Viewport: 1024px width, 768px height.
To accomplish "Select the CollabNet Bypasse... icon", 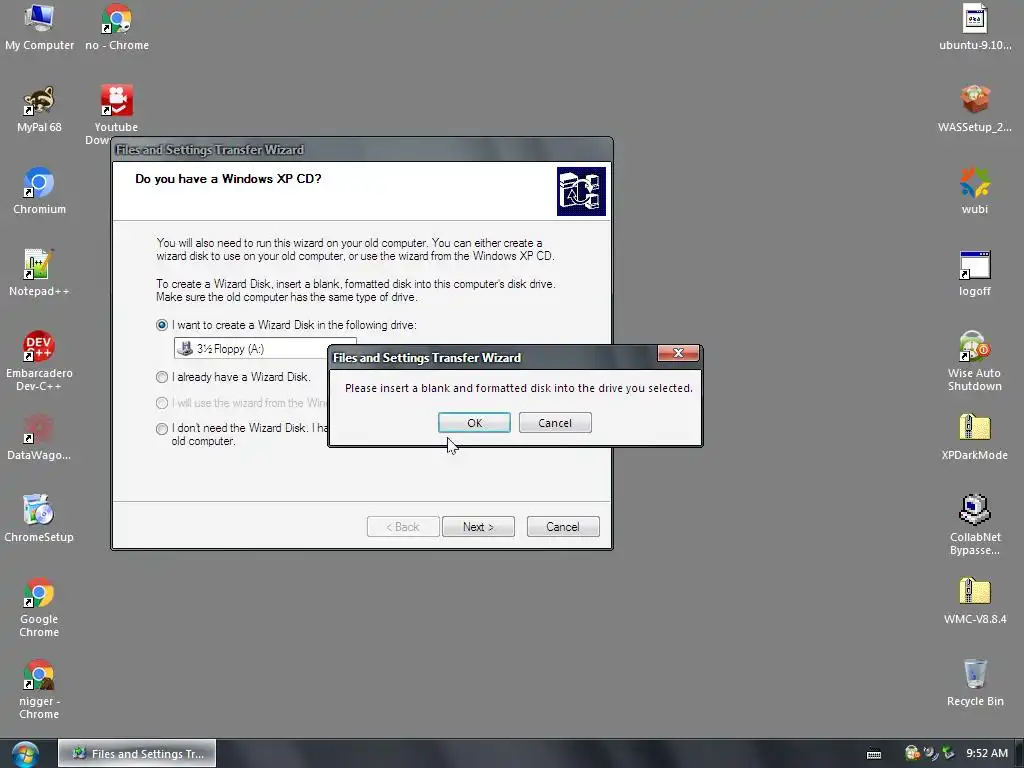I will 975,525.
